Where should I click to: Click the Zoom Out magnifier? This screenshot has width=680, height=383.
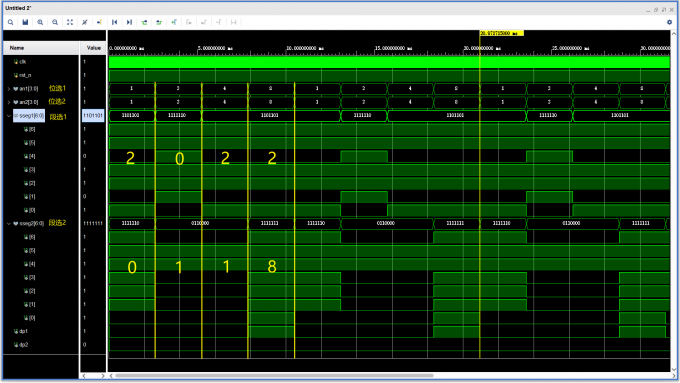pyautogui.click(x=55, y=22)
